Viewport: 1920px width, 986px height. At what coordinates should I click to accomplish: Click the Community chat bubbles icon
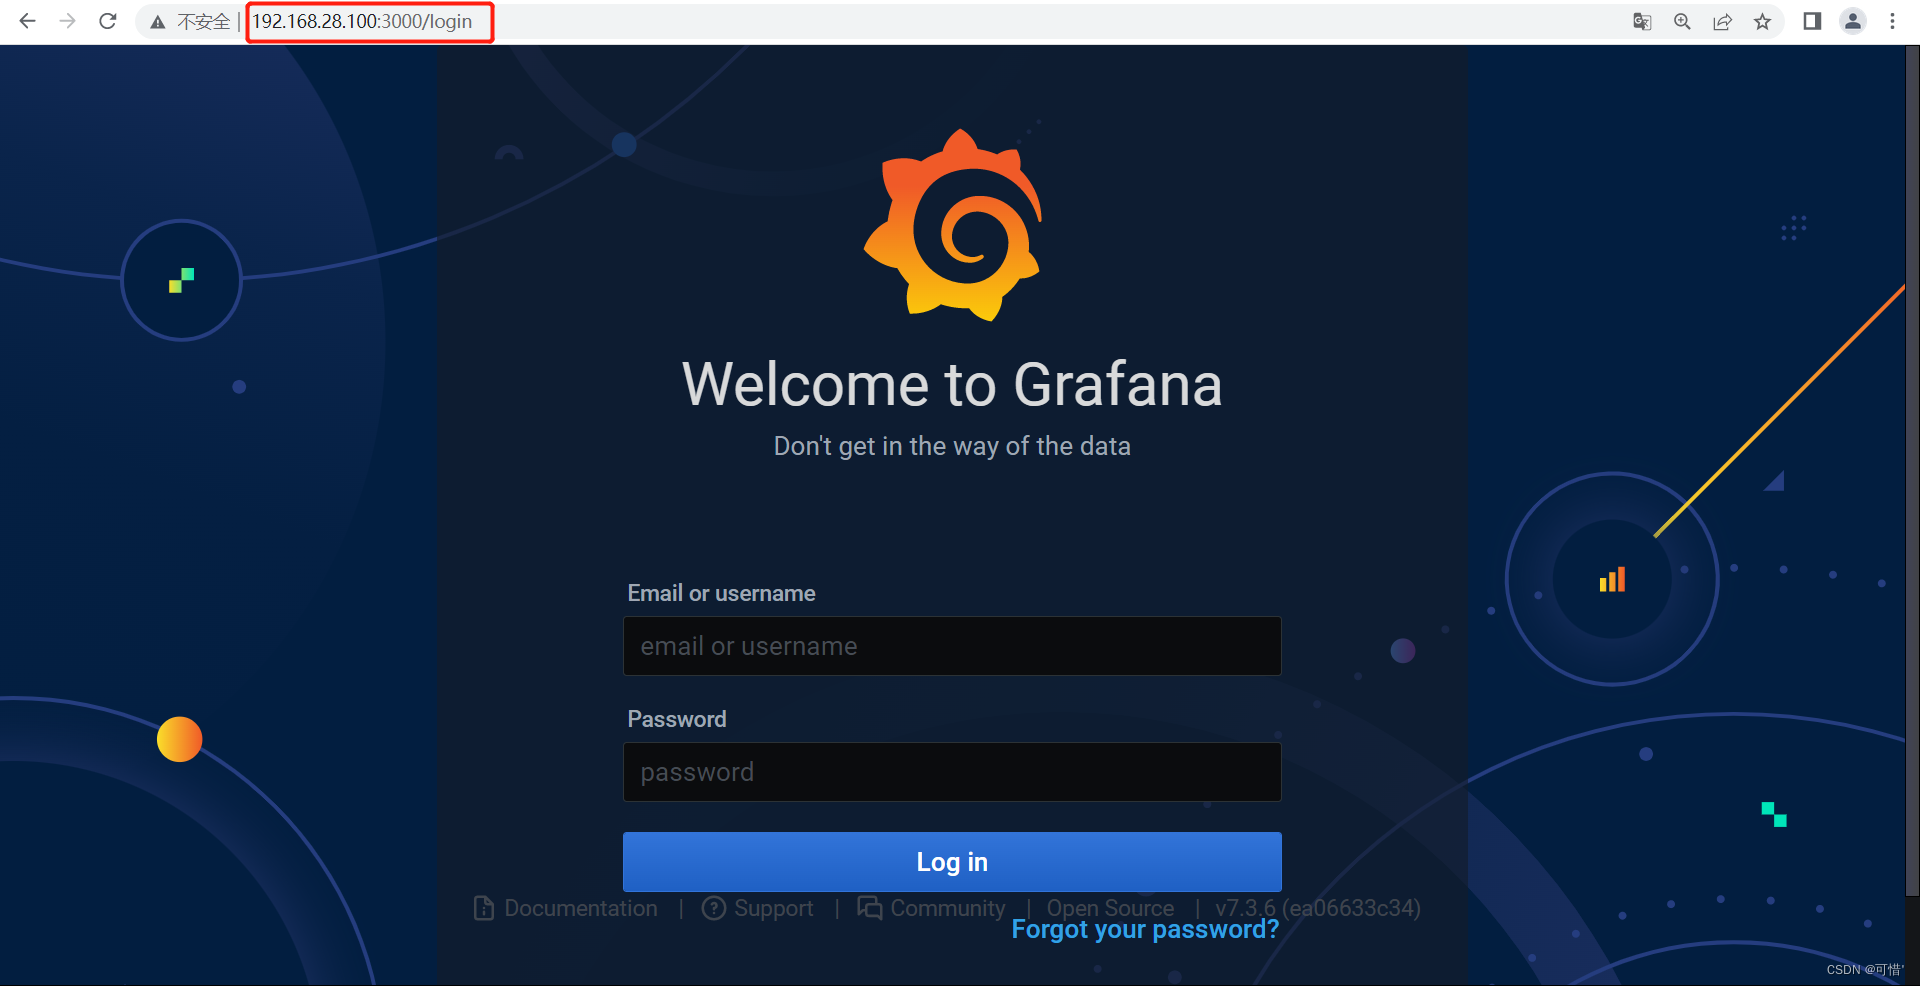pyautogui.click(x=870, y=908)
